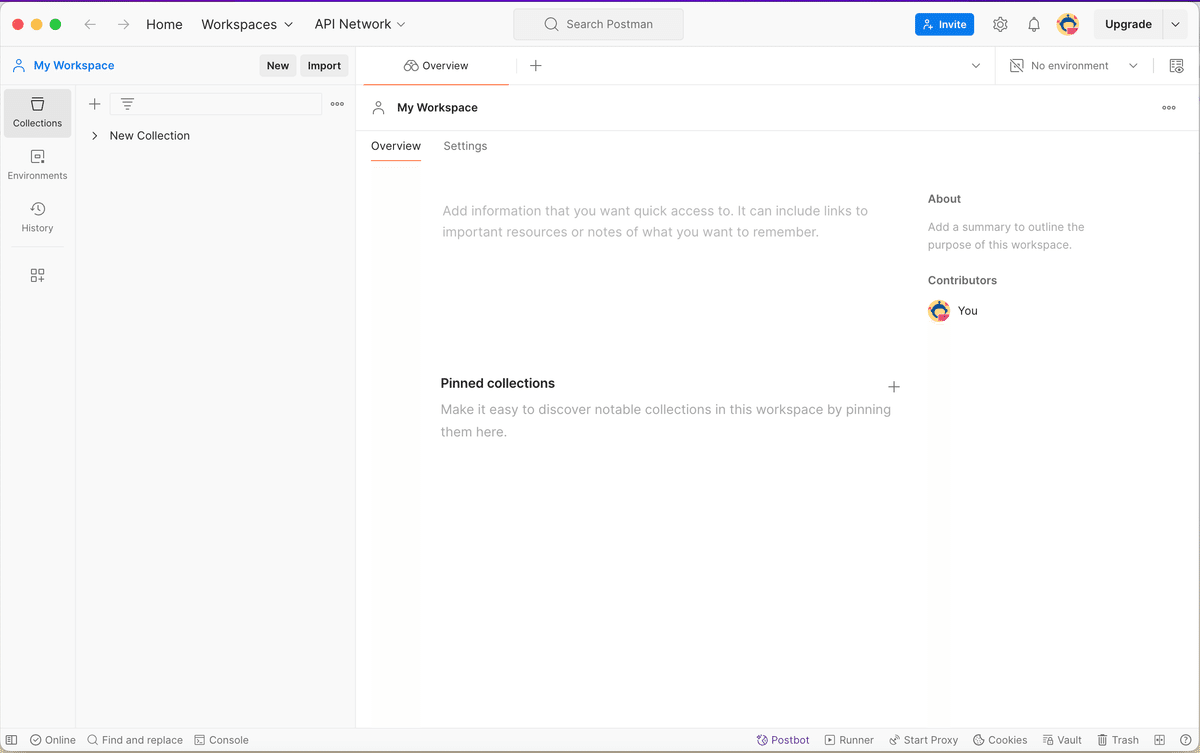Screen dimensions: 1200x753
Task: Open the user avatar profile menu
Action: click(x=1067, y=24)
